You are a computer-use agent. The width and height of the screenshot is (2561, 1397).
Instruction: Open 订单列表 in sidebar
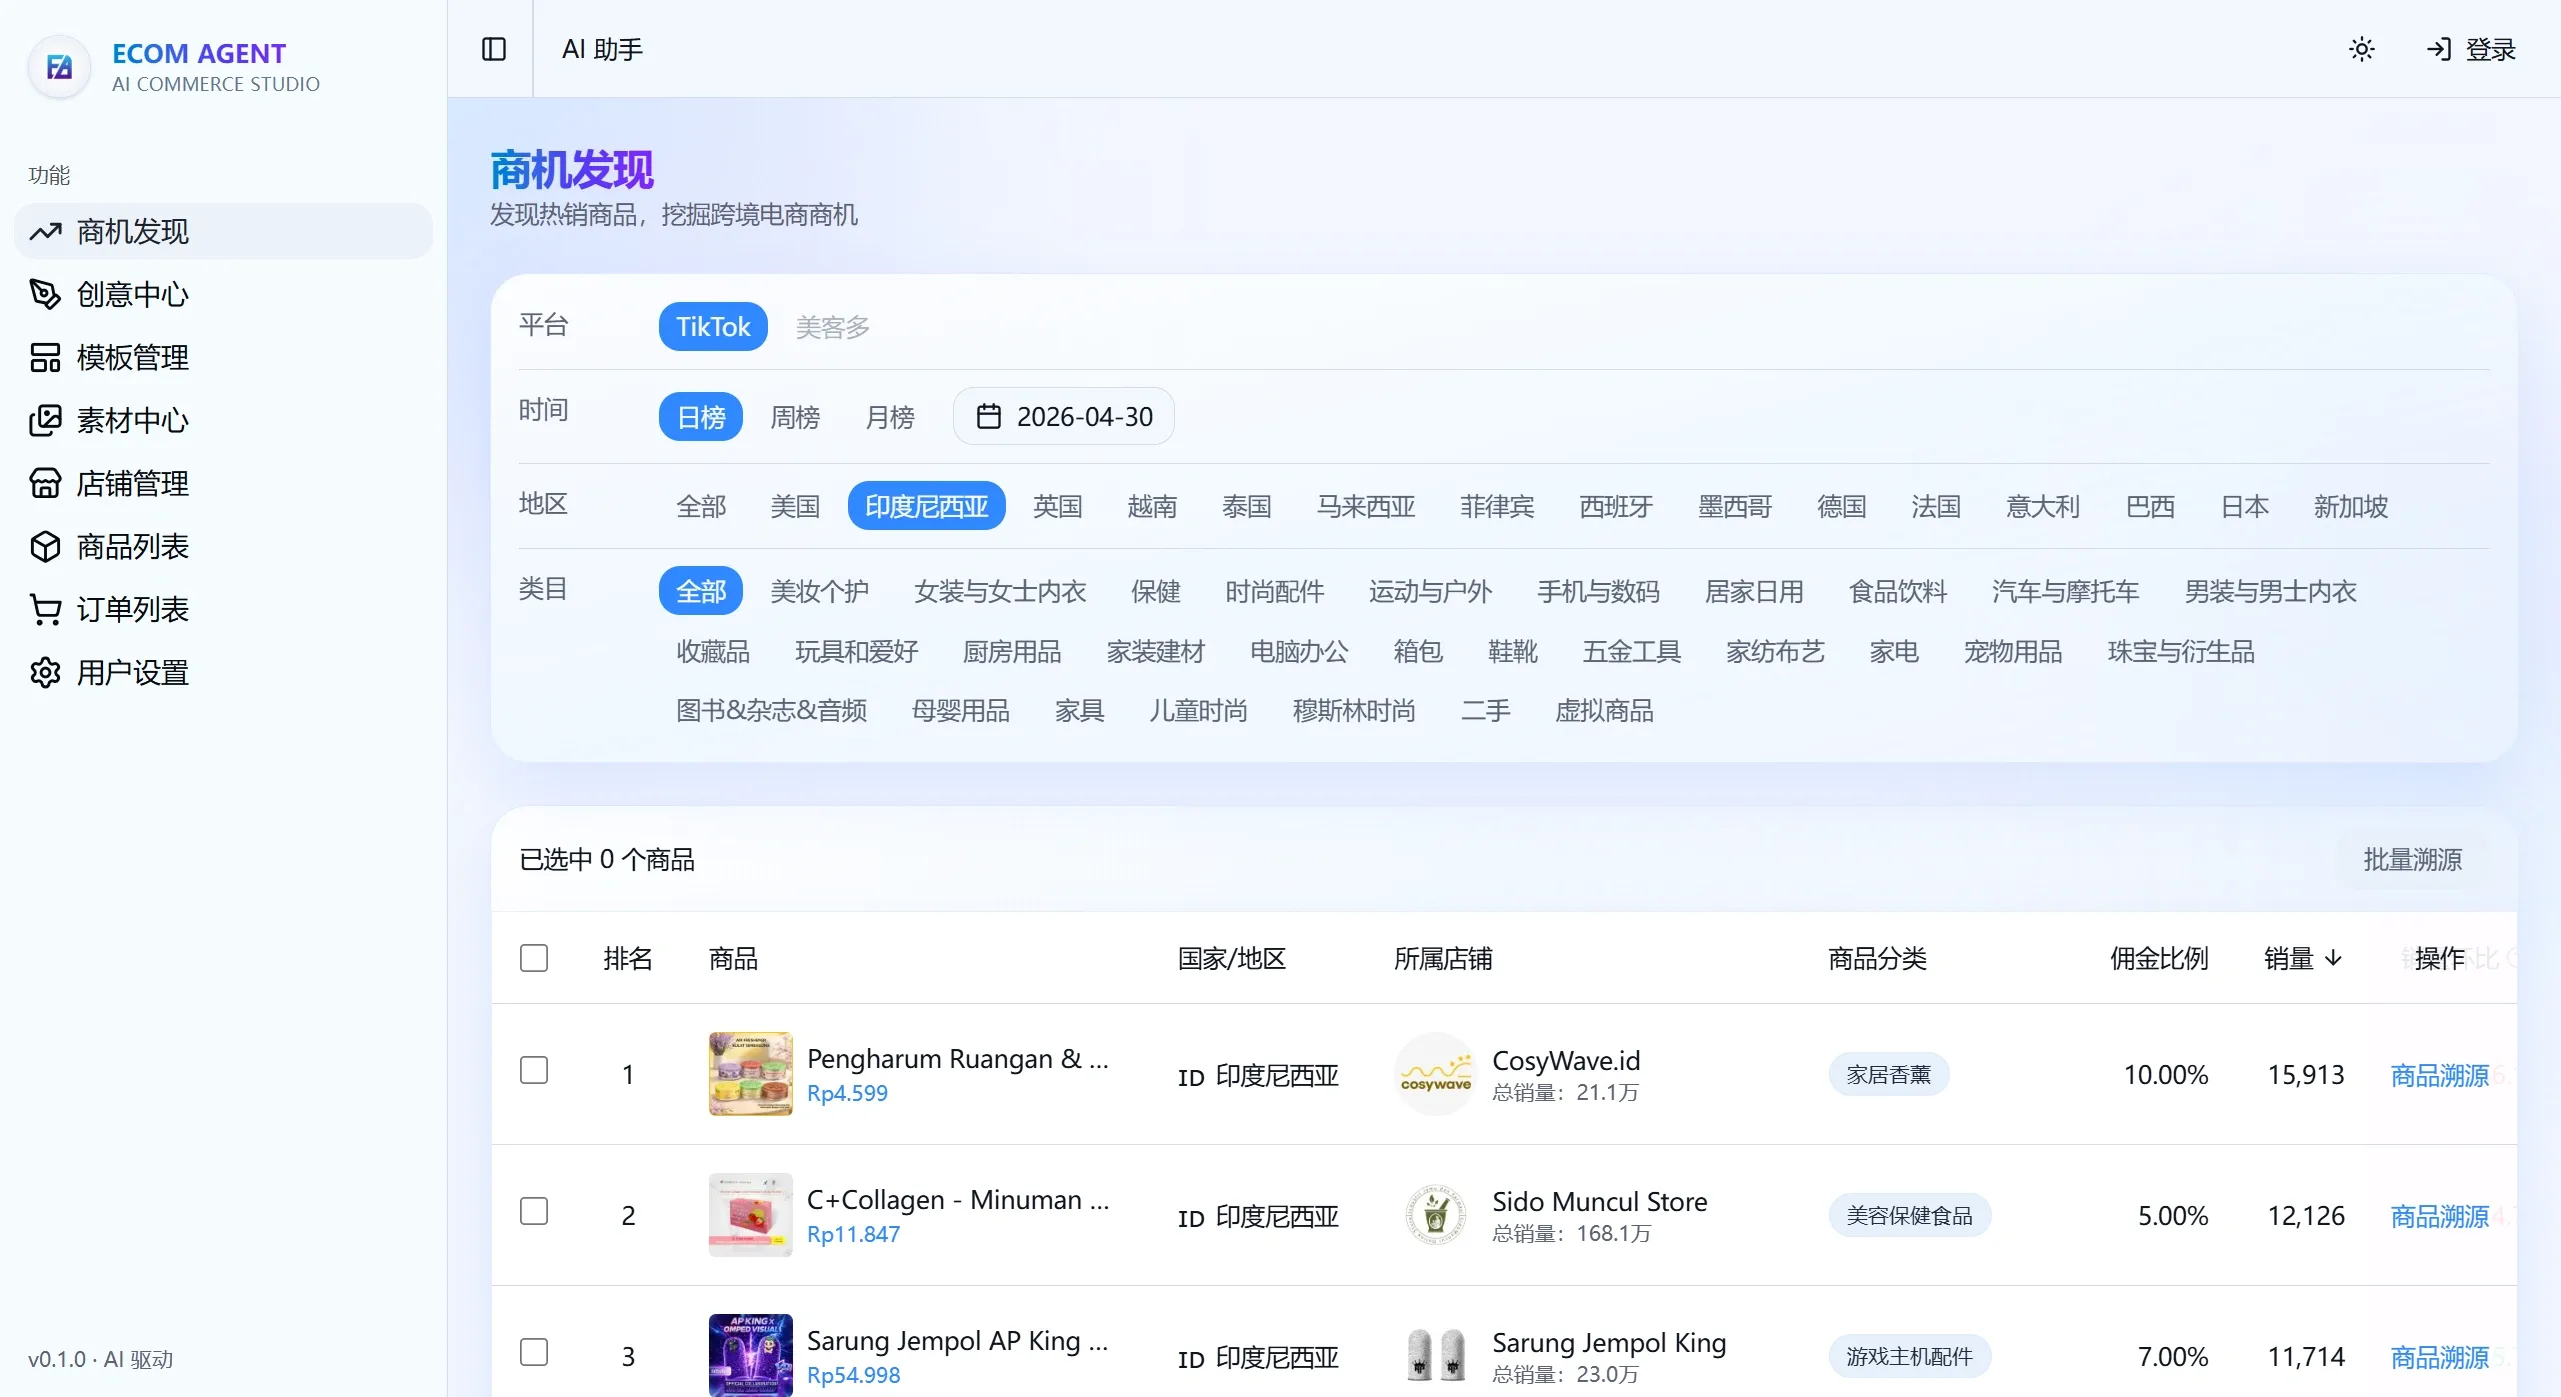pos(223,610)
